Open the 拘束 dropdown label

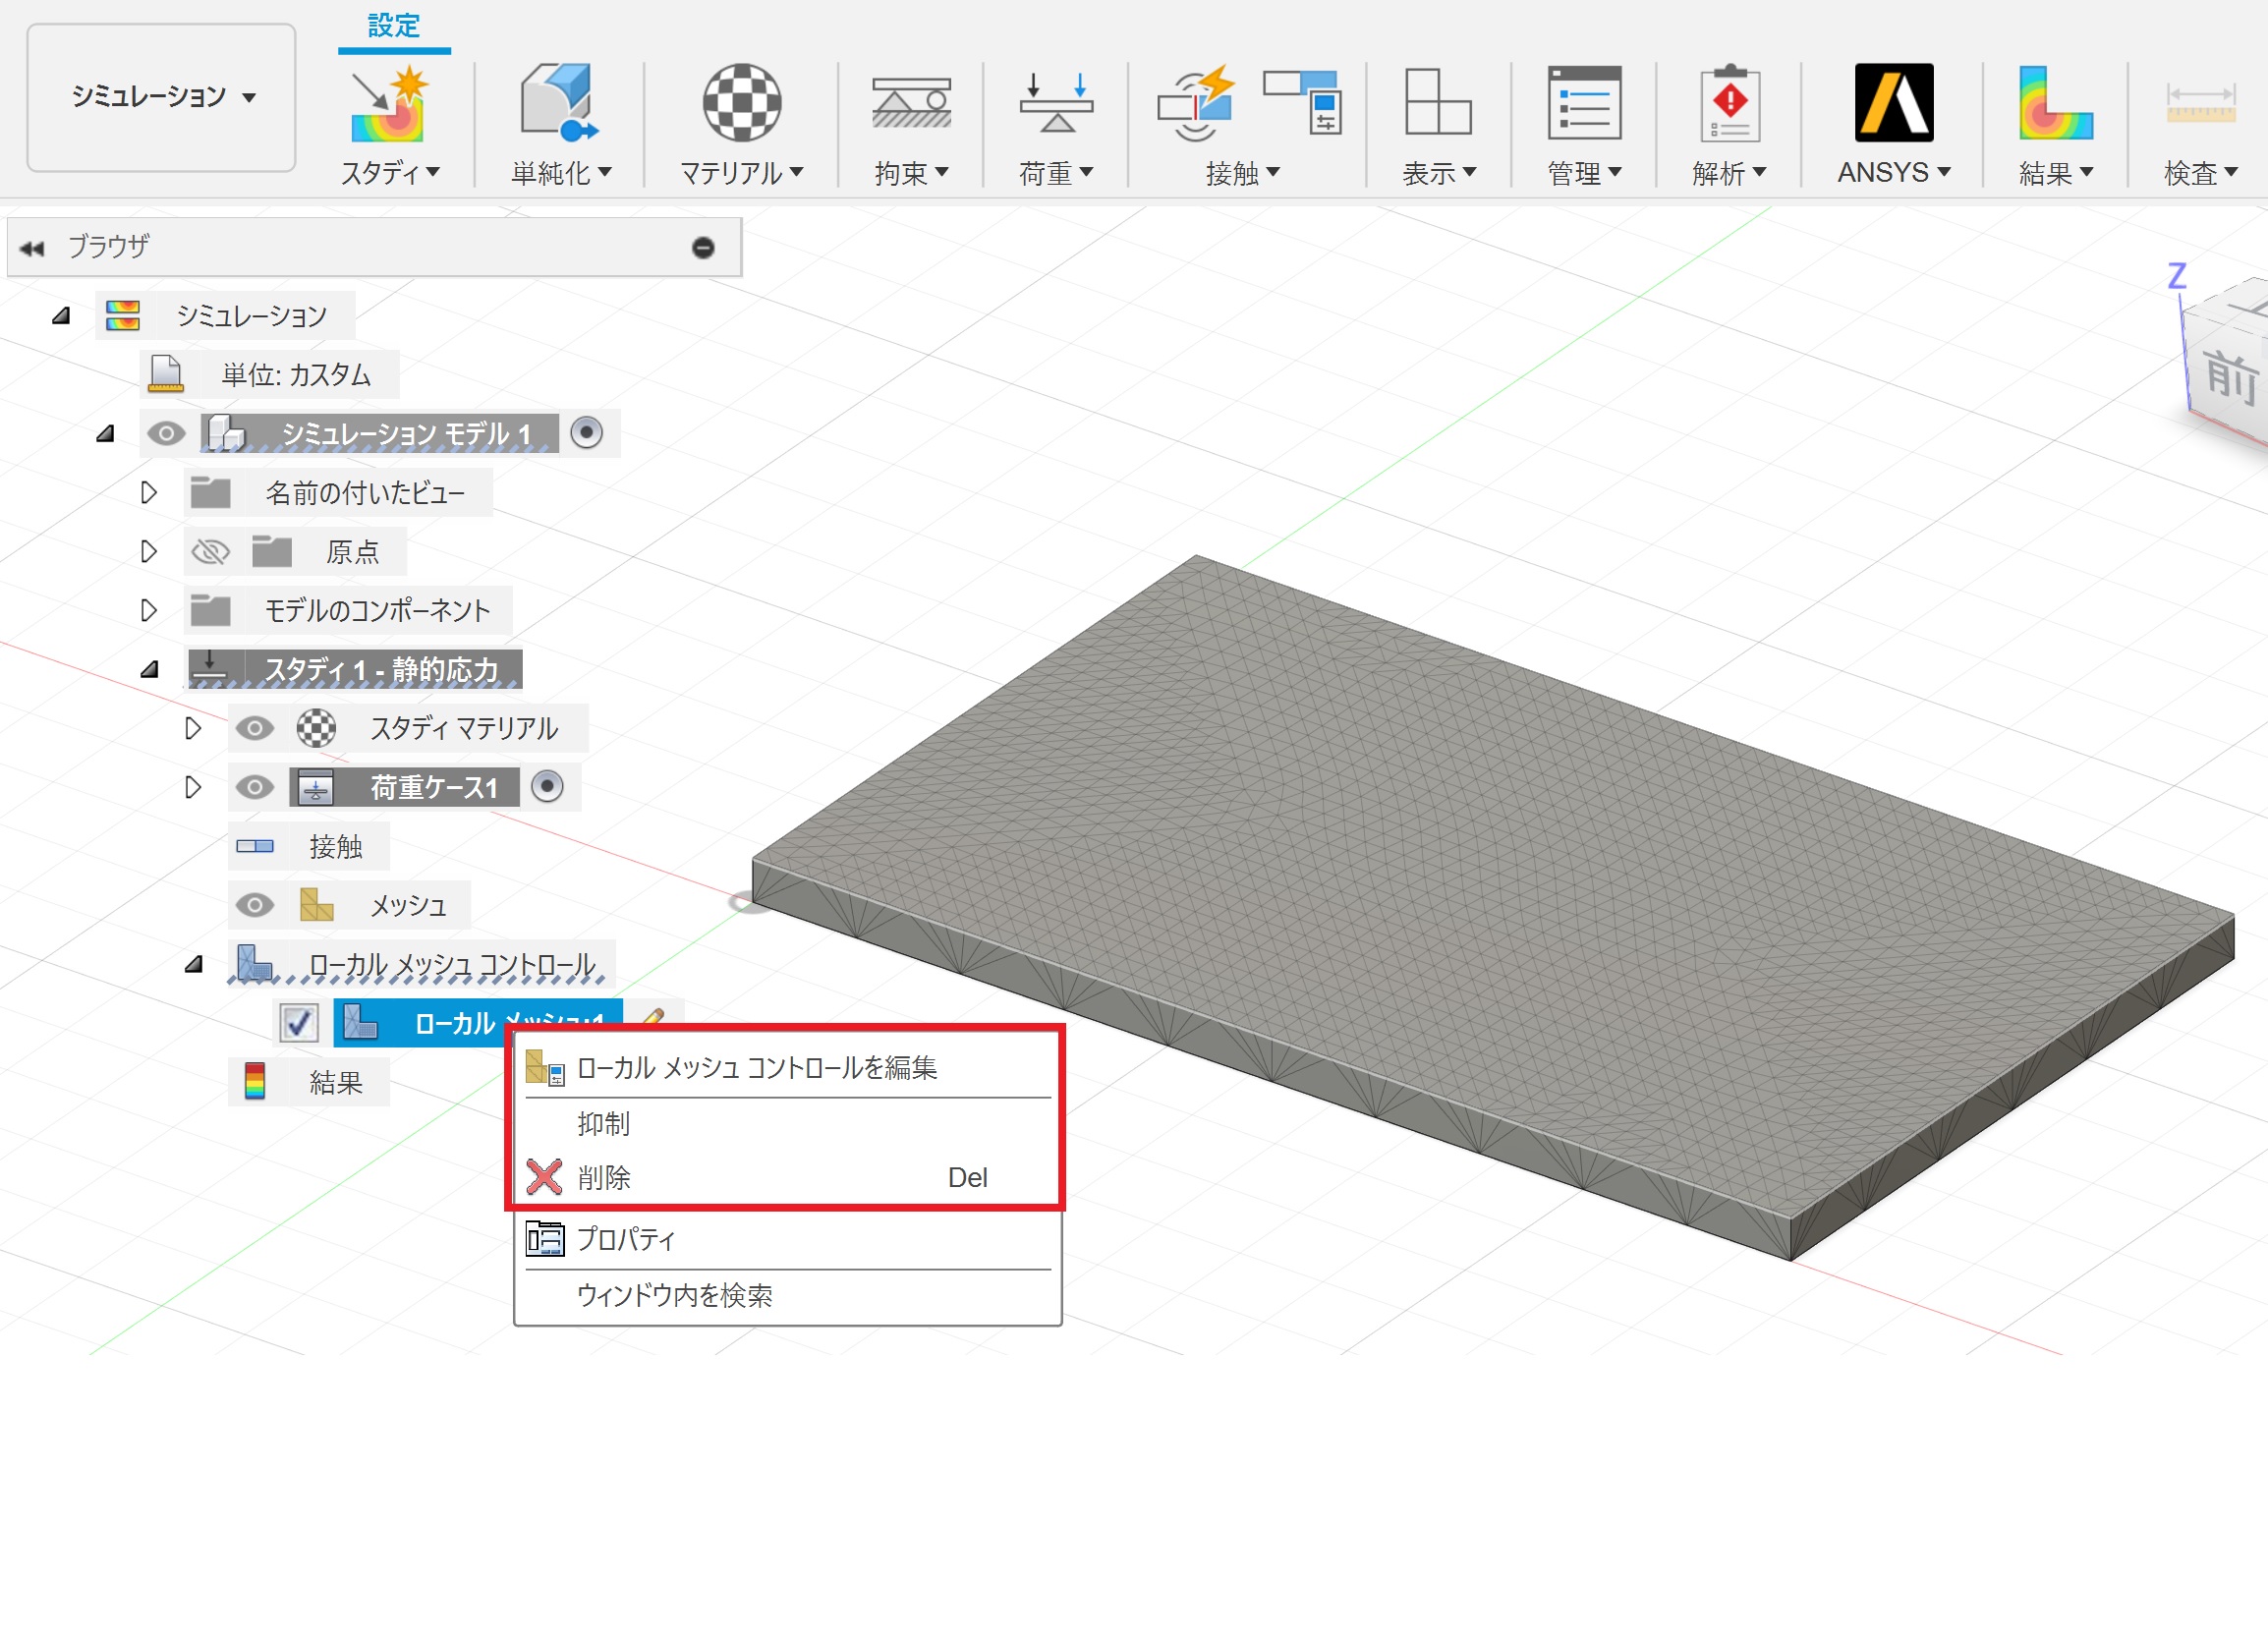tap(911, 173)
